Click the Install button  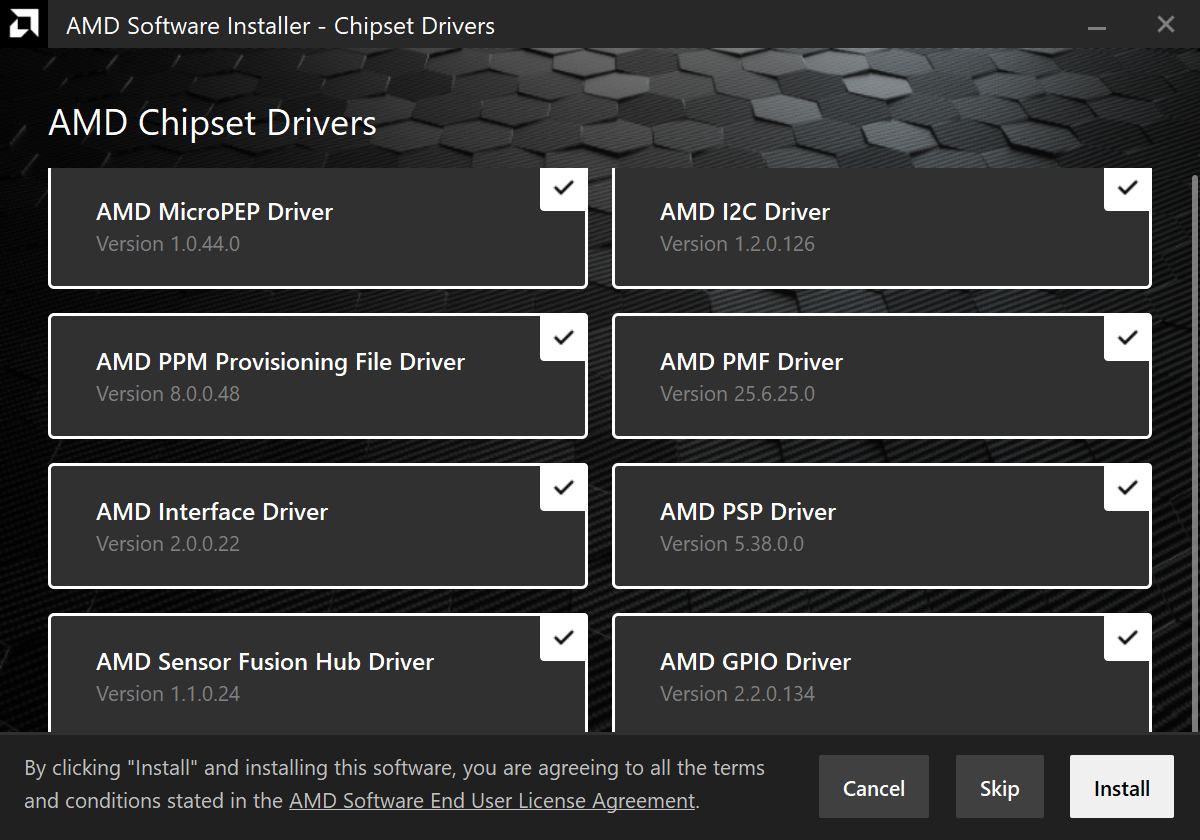pos(1121,787)
